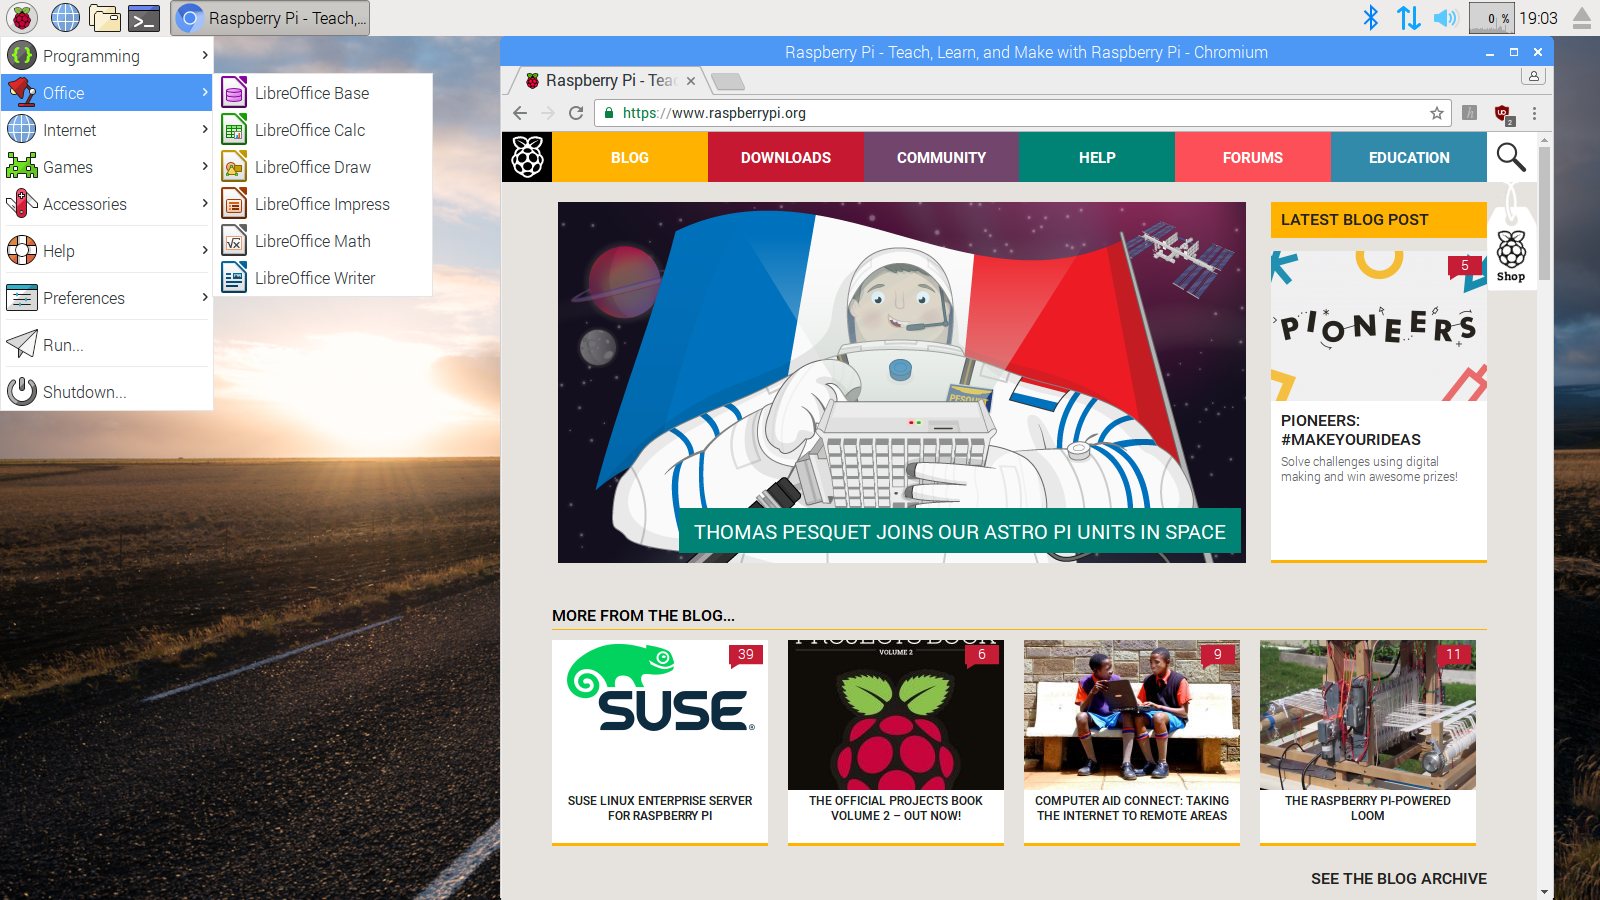This screenshot has height=900, width=1600.
Task: Expand the Preferences menu category
Action: [x=107, y=298]
